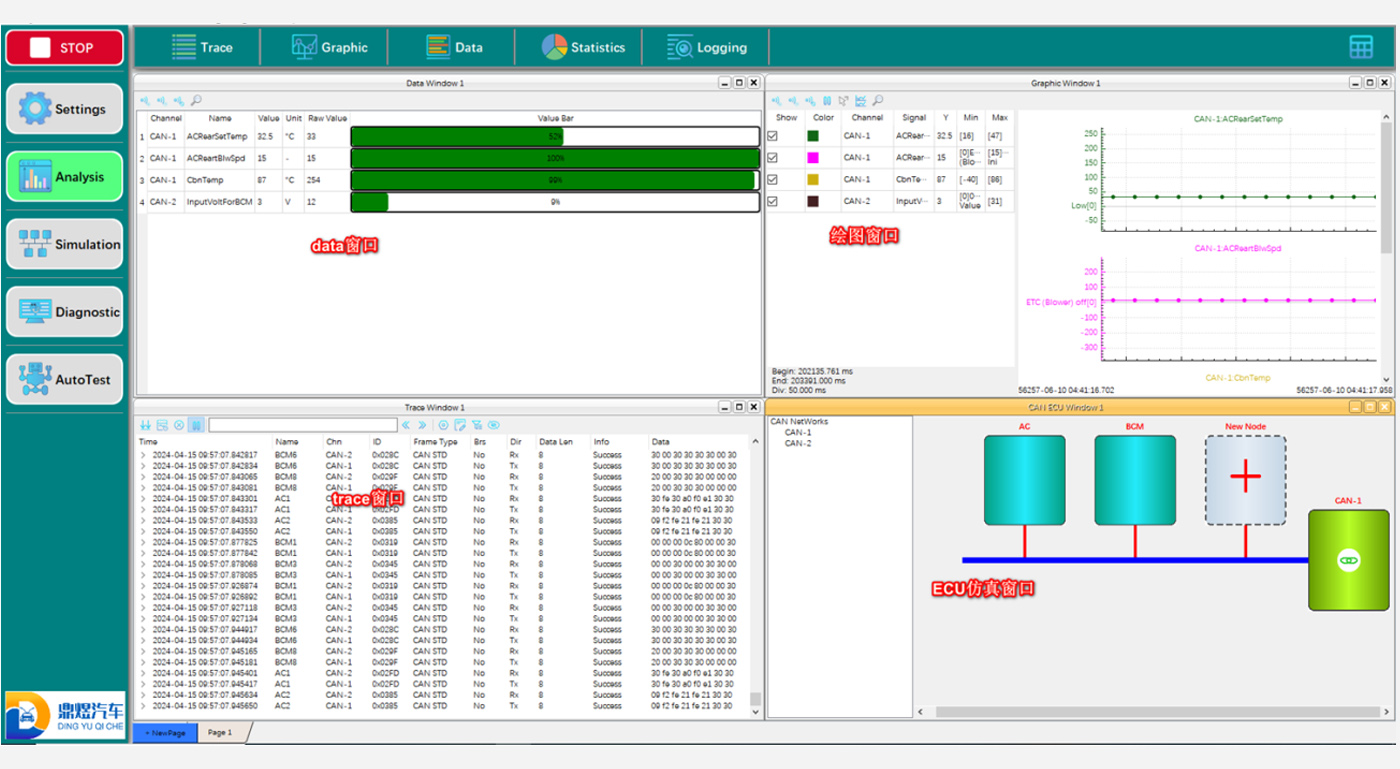Expand the first BCM6 trace row
Screen dimensions: 1400x769
(142, 455)
